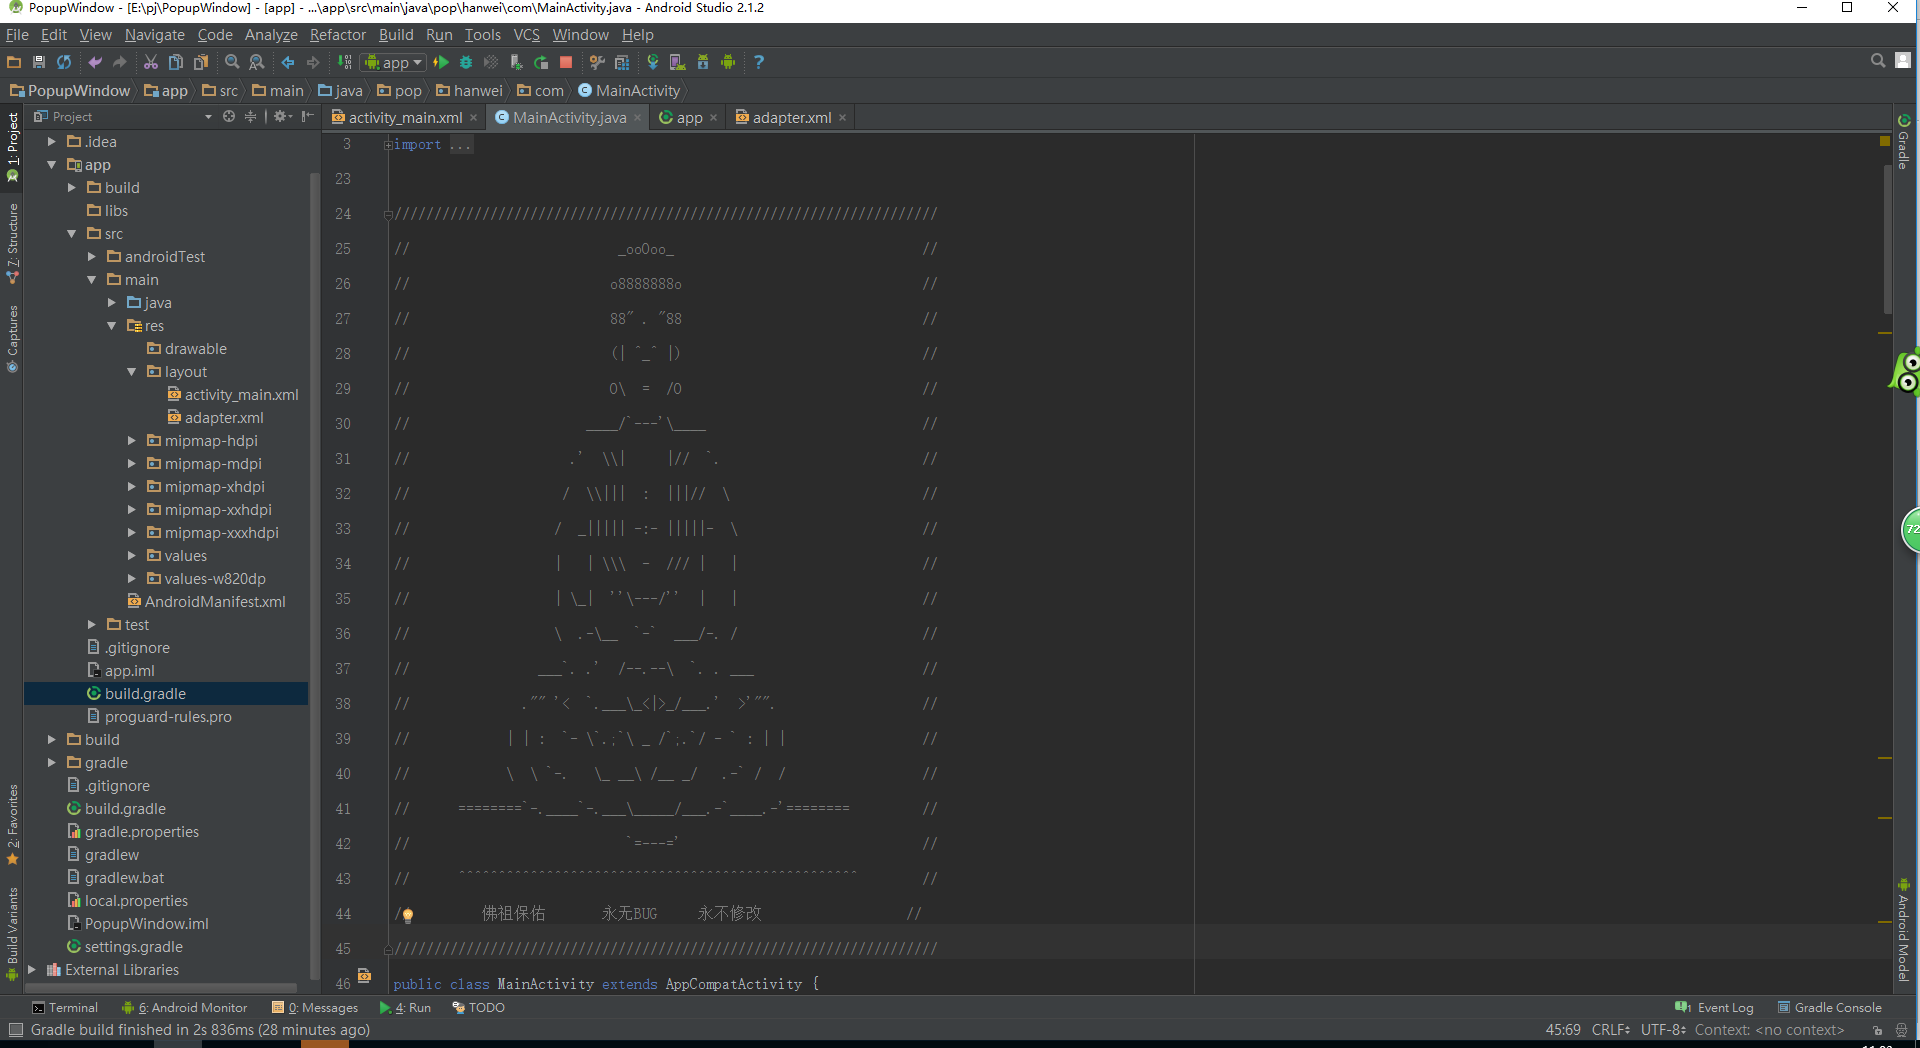Close the MainActivity.java tab
The image size is (1920, 1048).
638,118
